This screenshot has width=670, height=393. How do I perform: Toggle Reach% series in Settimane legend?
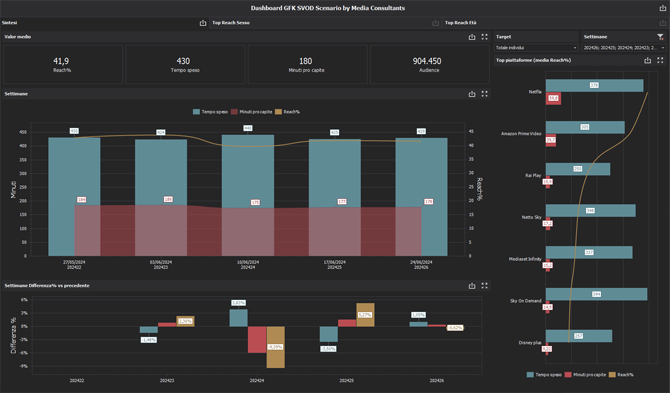(287, 112)
